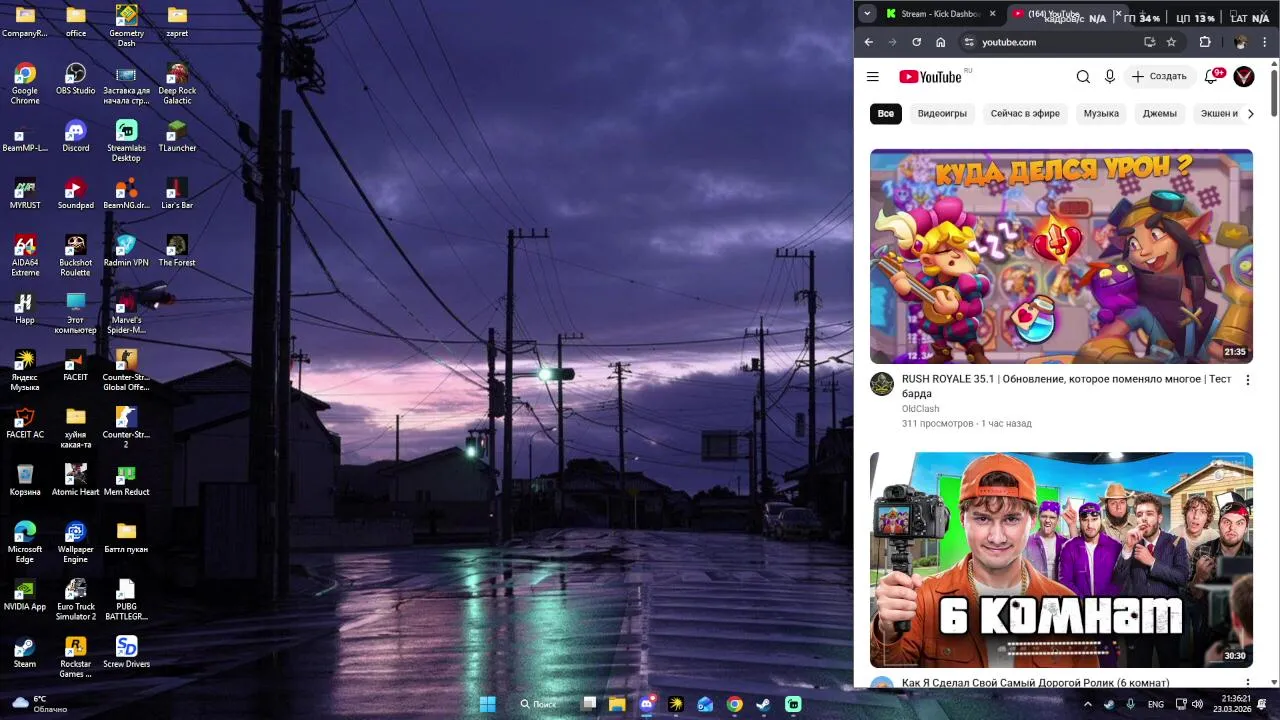Select the Все category chip
The height and width of the screenshot is (720, 1280).
886,114
